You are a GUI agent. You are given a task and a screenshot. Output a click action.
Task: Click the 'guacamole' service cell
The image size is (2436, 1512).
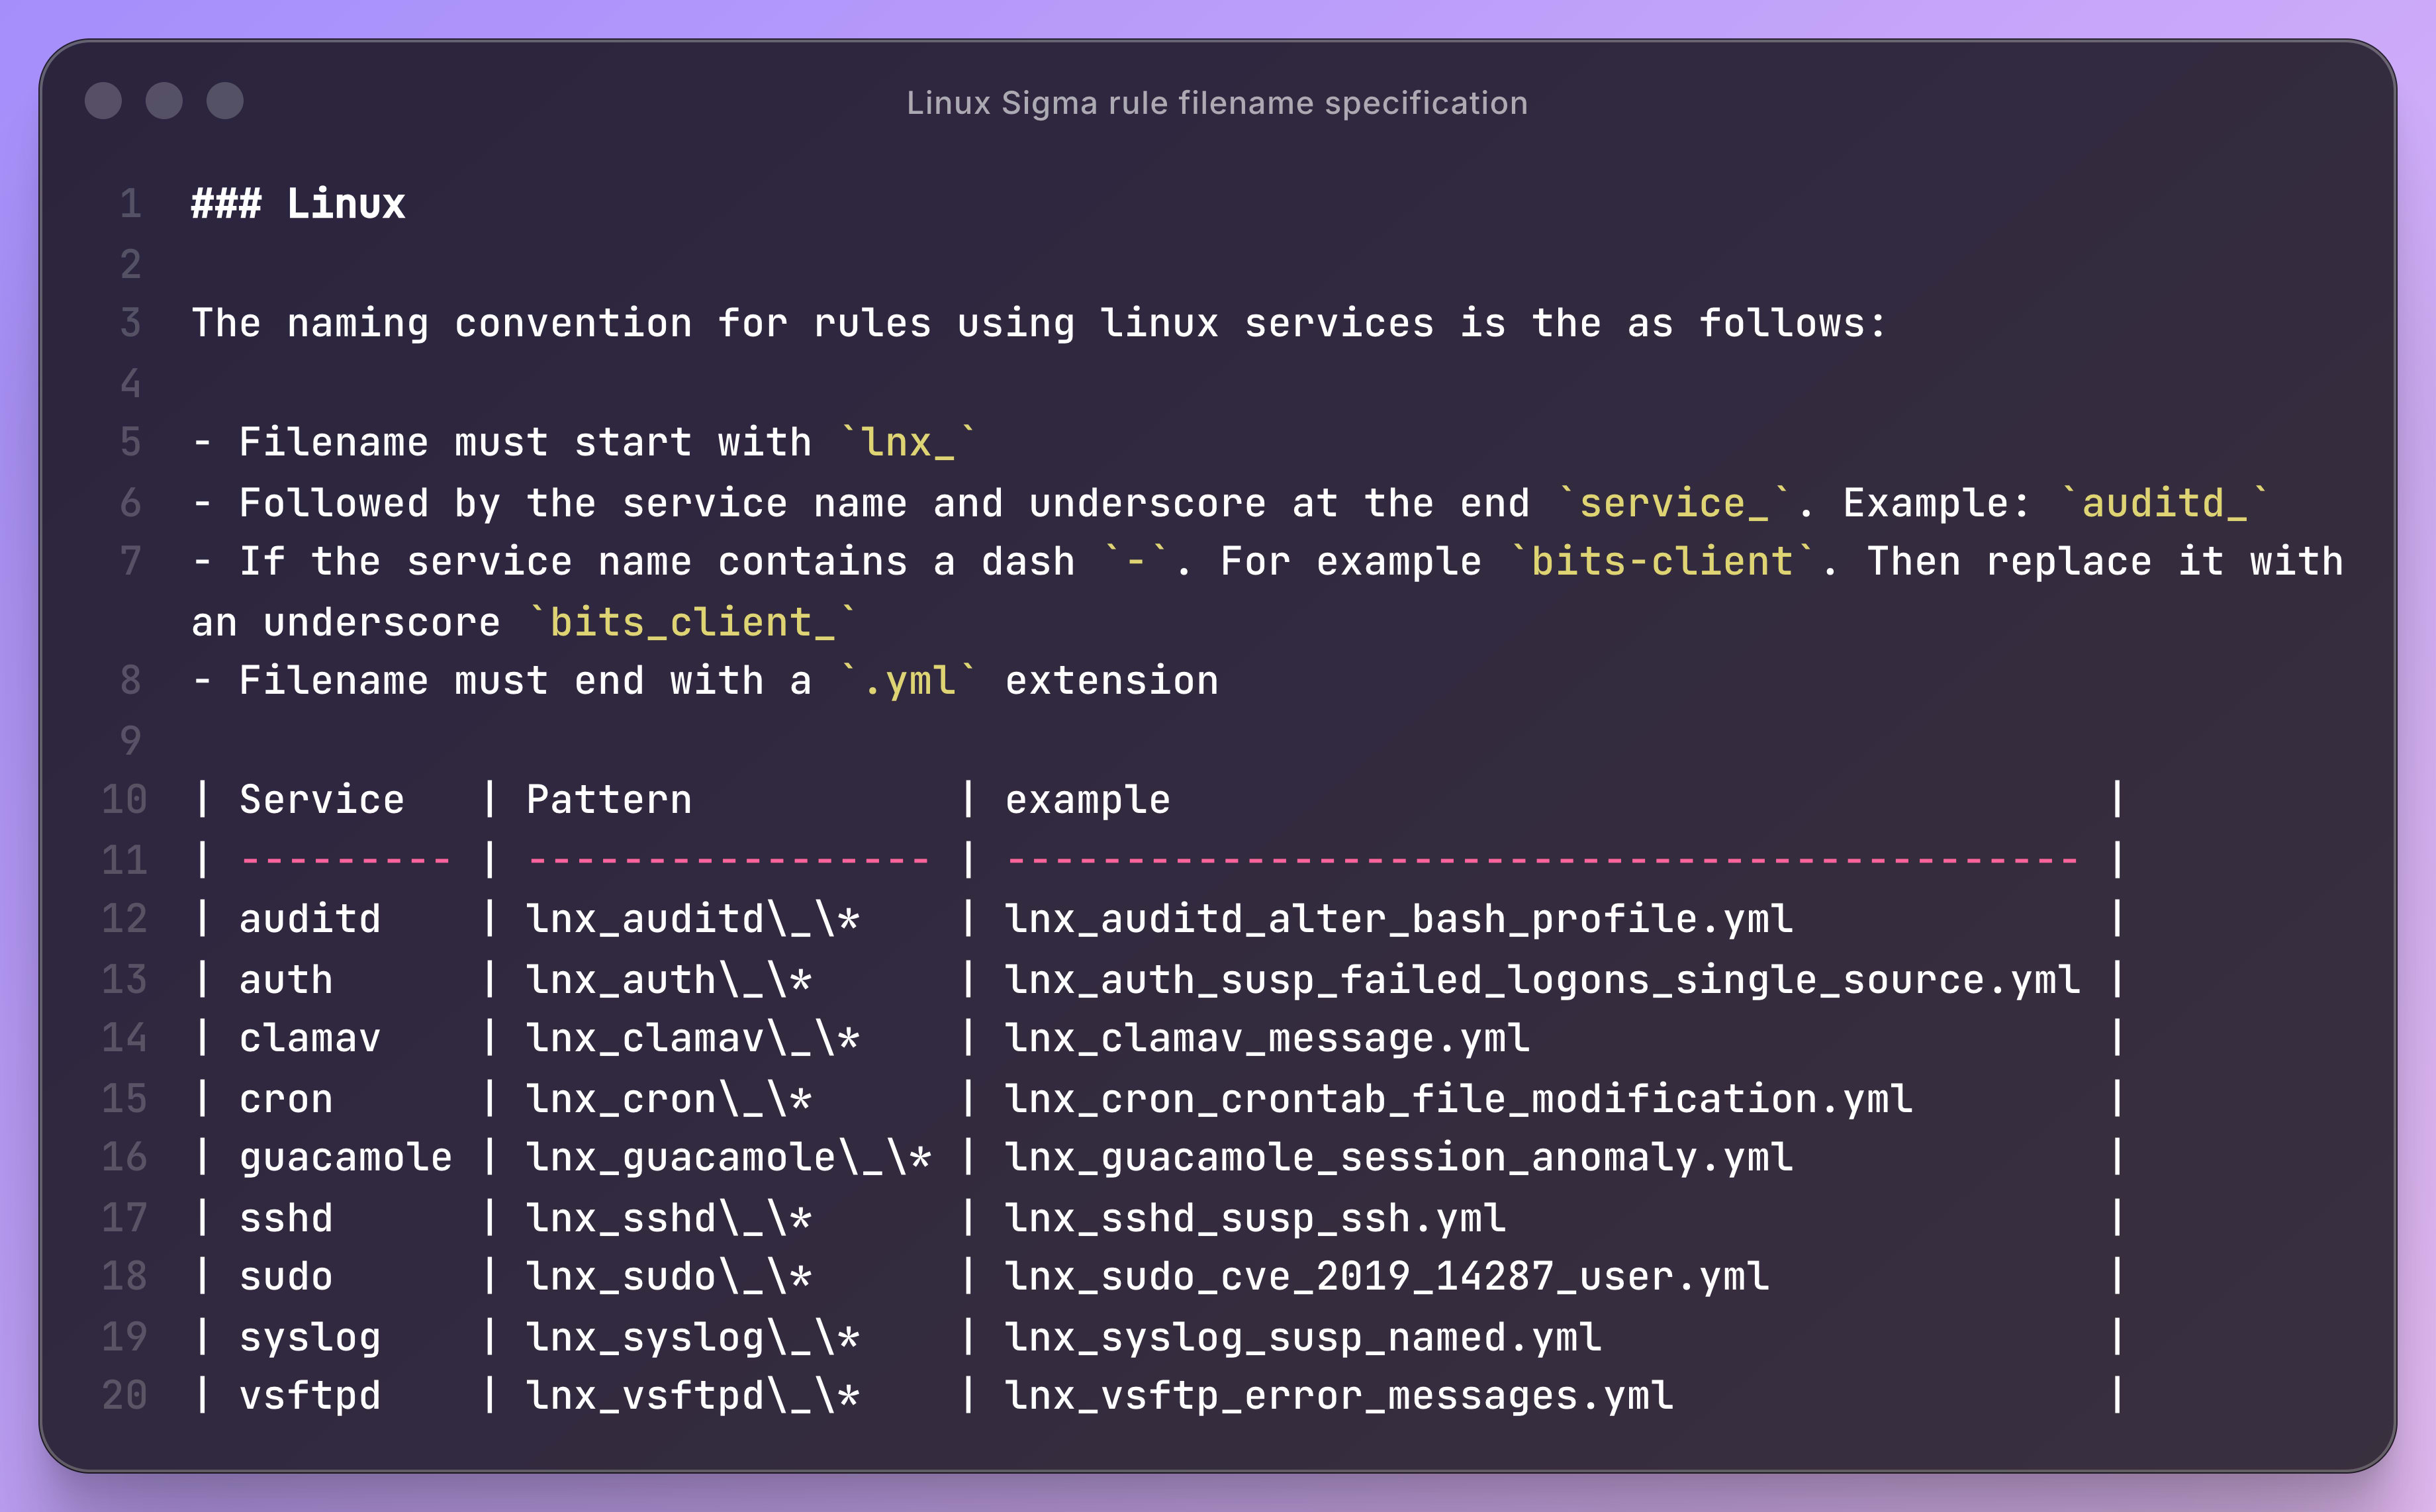(x=345, y=1157)
